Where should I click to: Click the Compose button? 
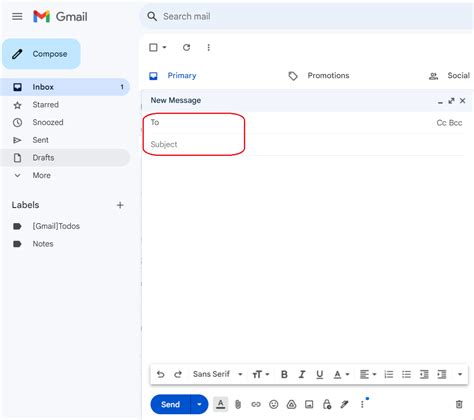click(41, 54)
